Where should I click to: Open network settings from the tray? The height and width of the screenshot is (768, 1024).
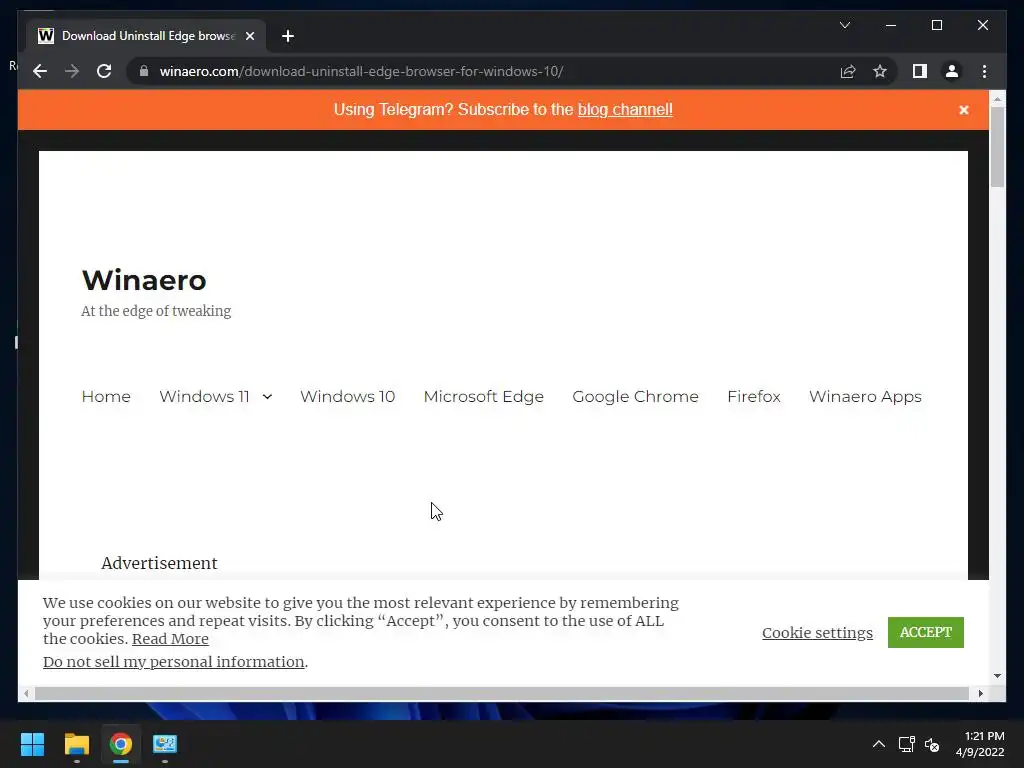click(906, 744)
